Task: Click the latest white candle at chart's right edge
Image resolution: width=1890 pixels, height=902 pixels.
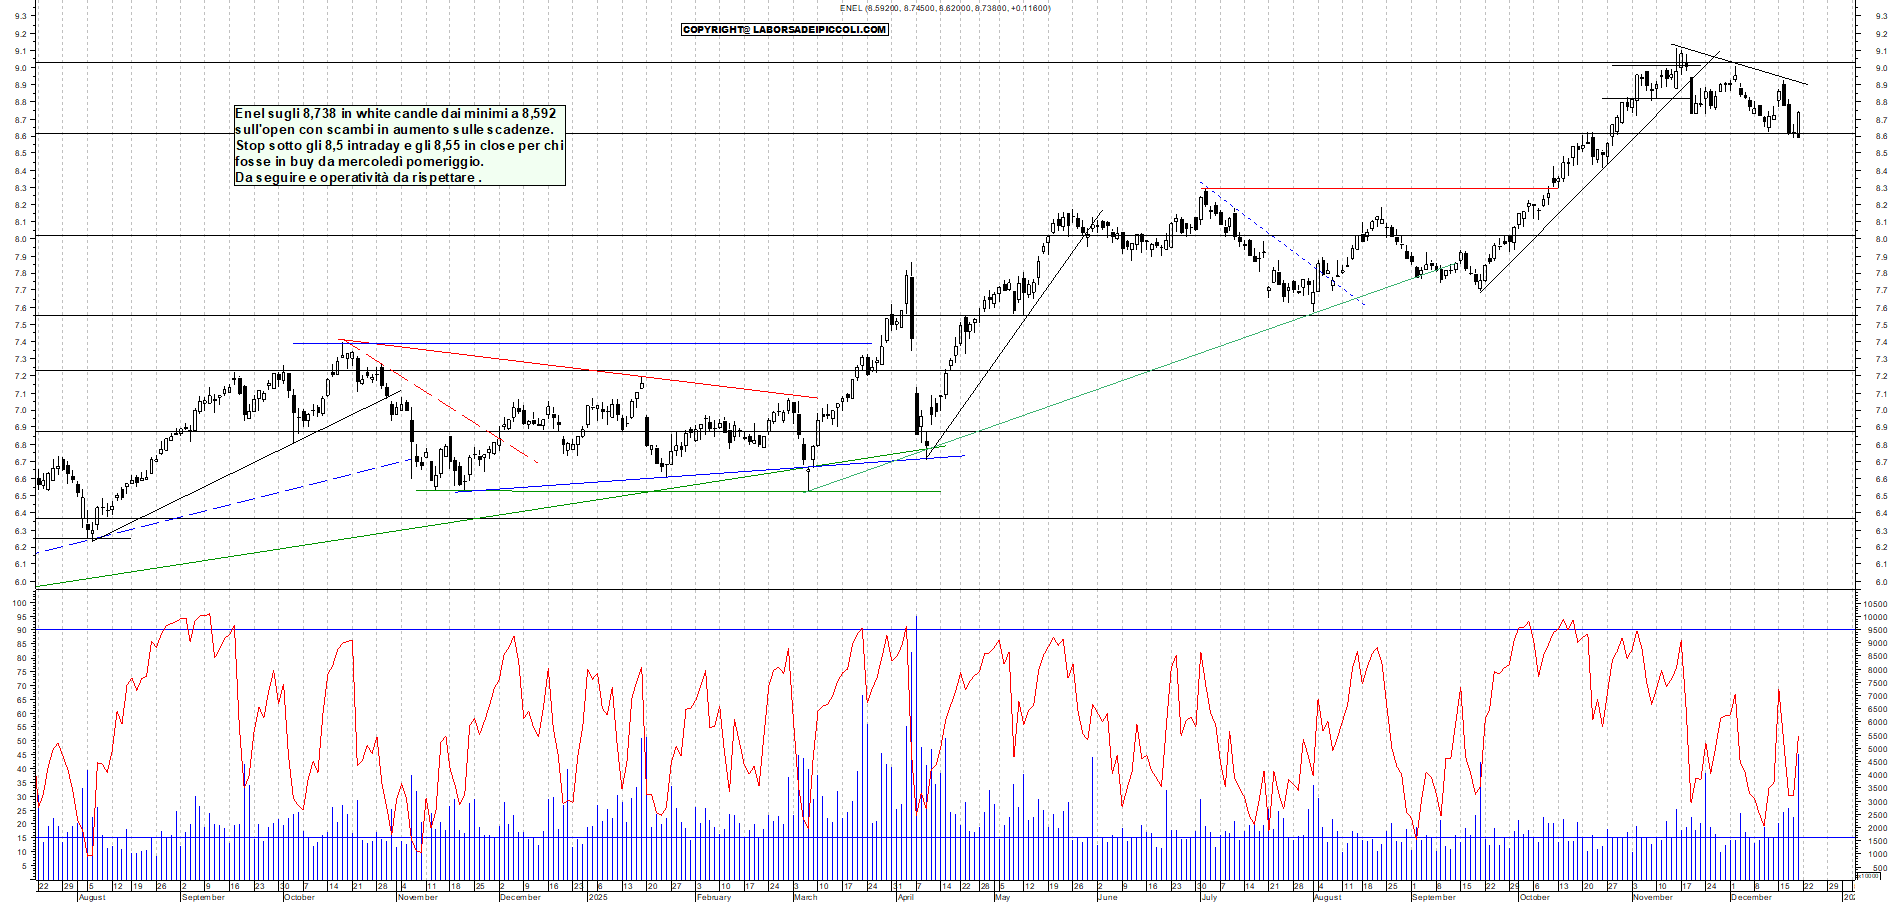Action: click(1798, 123)
